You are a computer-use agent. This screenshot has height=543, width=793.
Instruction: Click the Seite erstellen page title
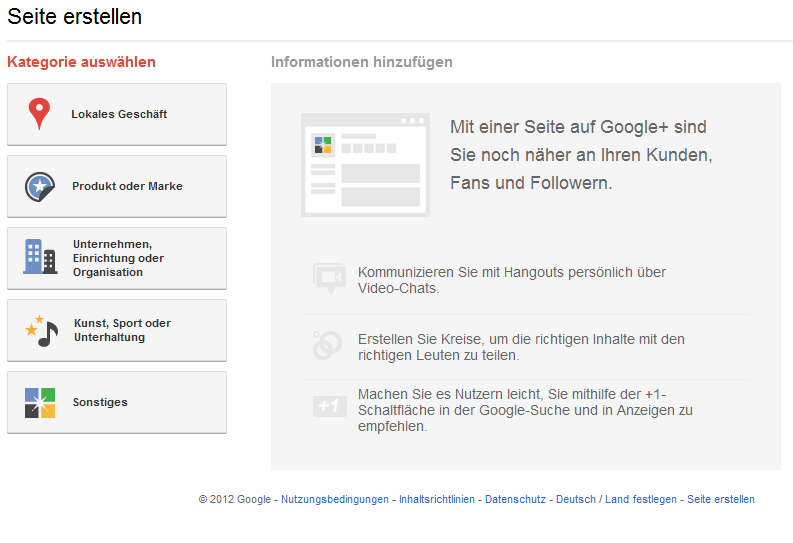74,16
